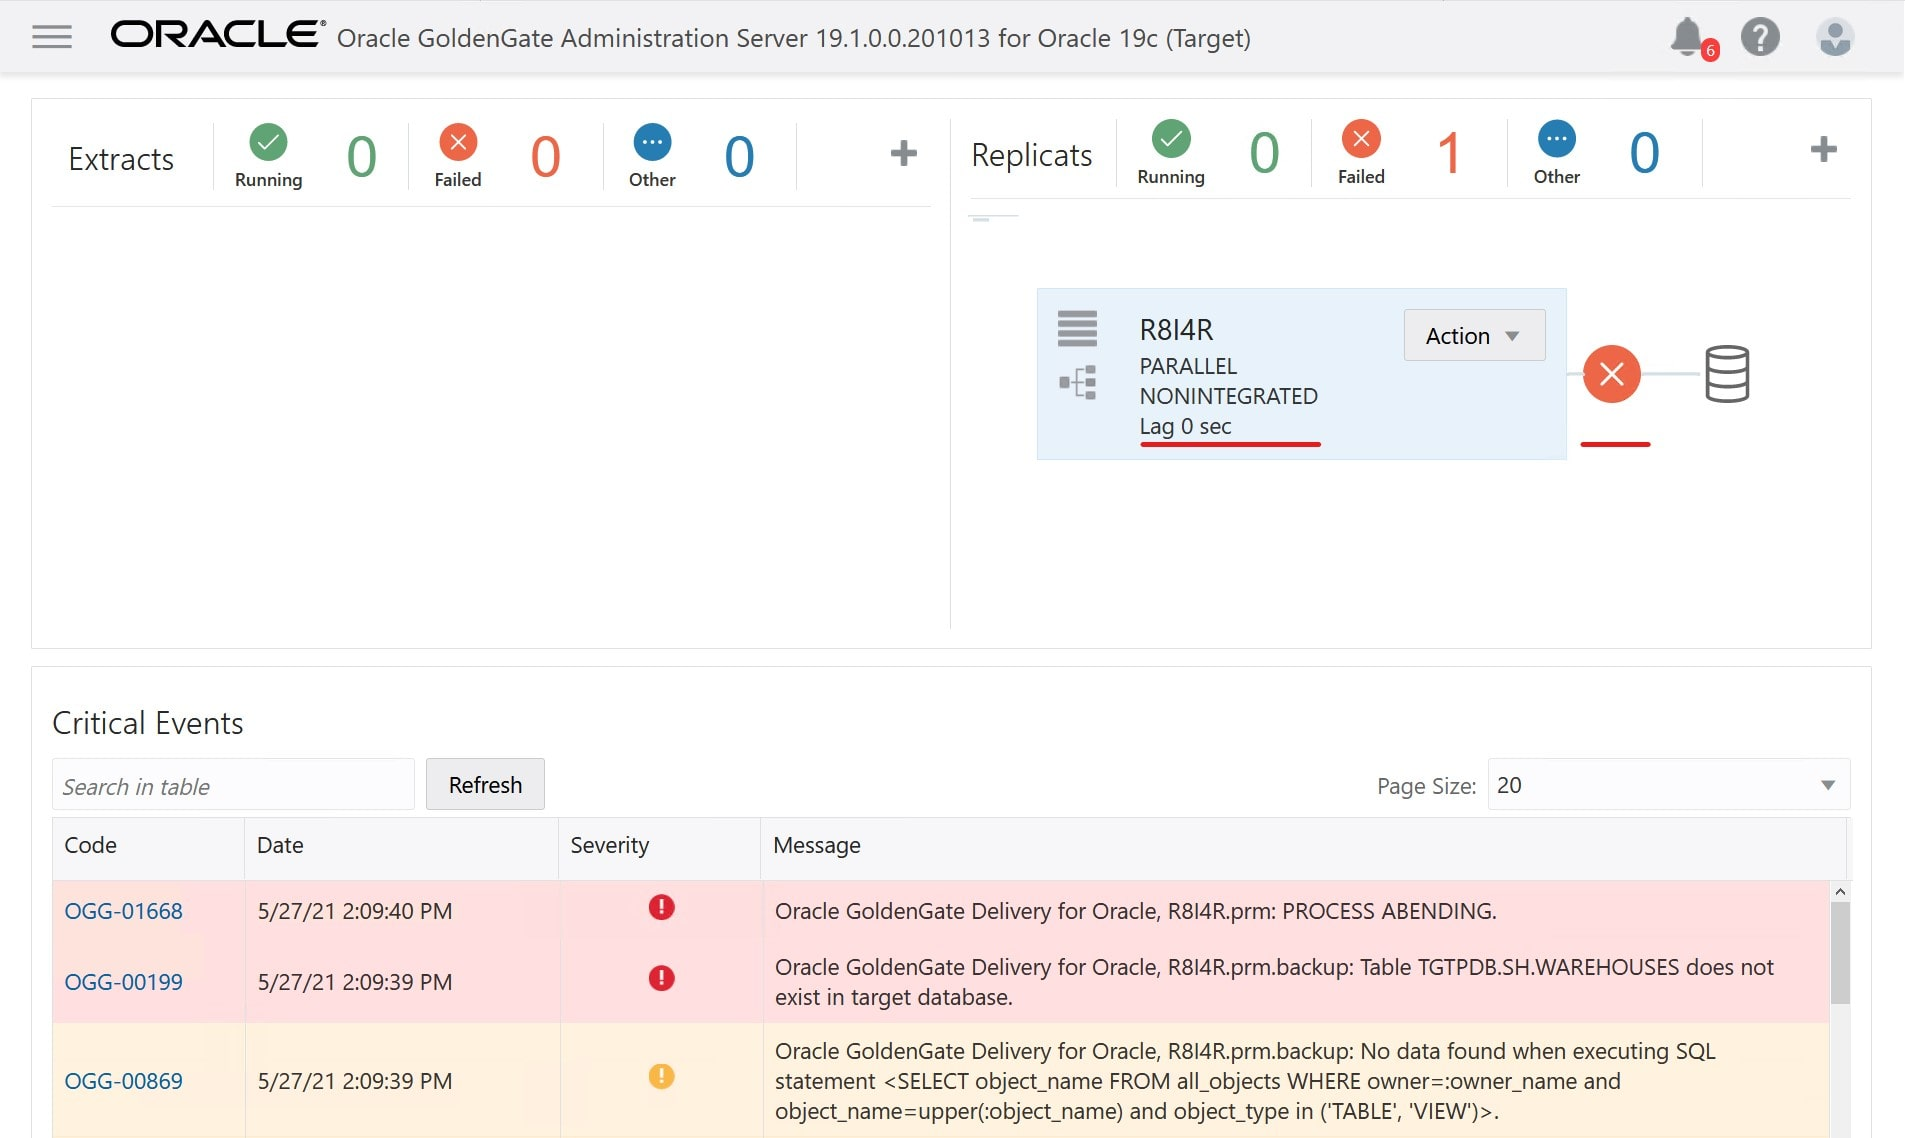1905x1138 pixels.
Task: Click the Refresh button in Critical Events
Action: click(x=485, y=785)
